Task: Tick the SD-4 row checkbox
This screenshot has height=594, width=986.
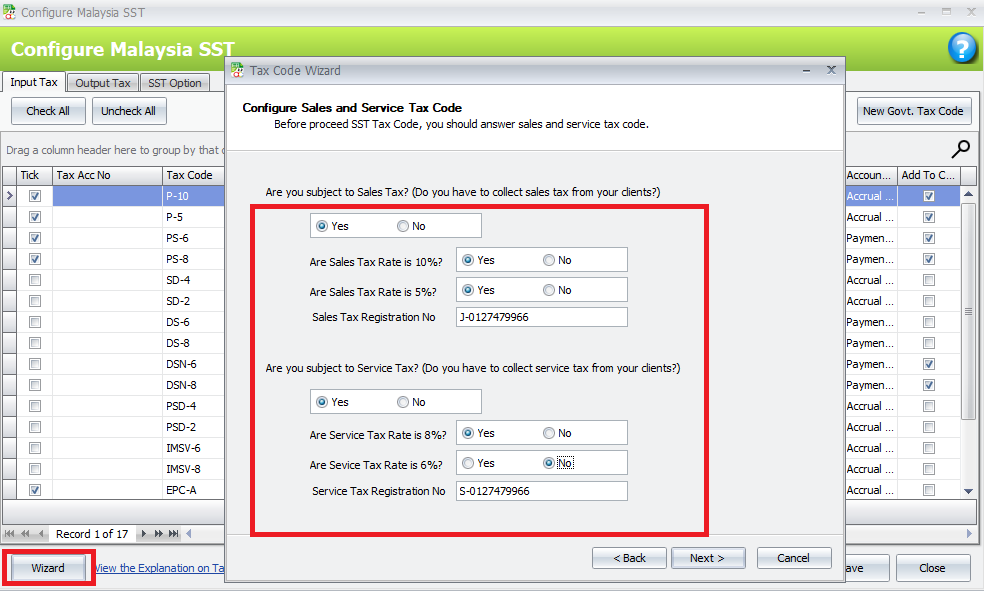Action: pos(35,280)
